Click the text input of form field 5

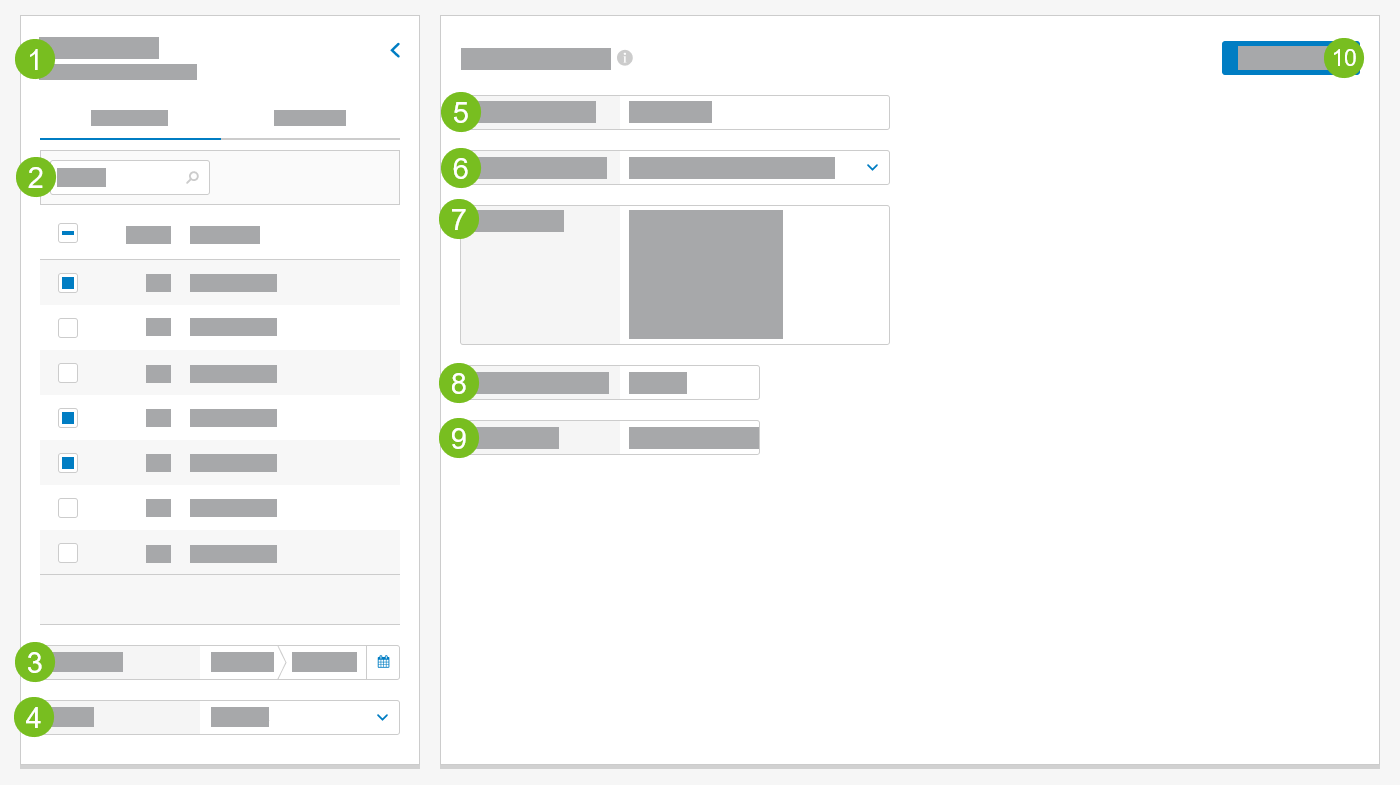(755, 112)
